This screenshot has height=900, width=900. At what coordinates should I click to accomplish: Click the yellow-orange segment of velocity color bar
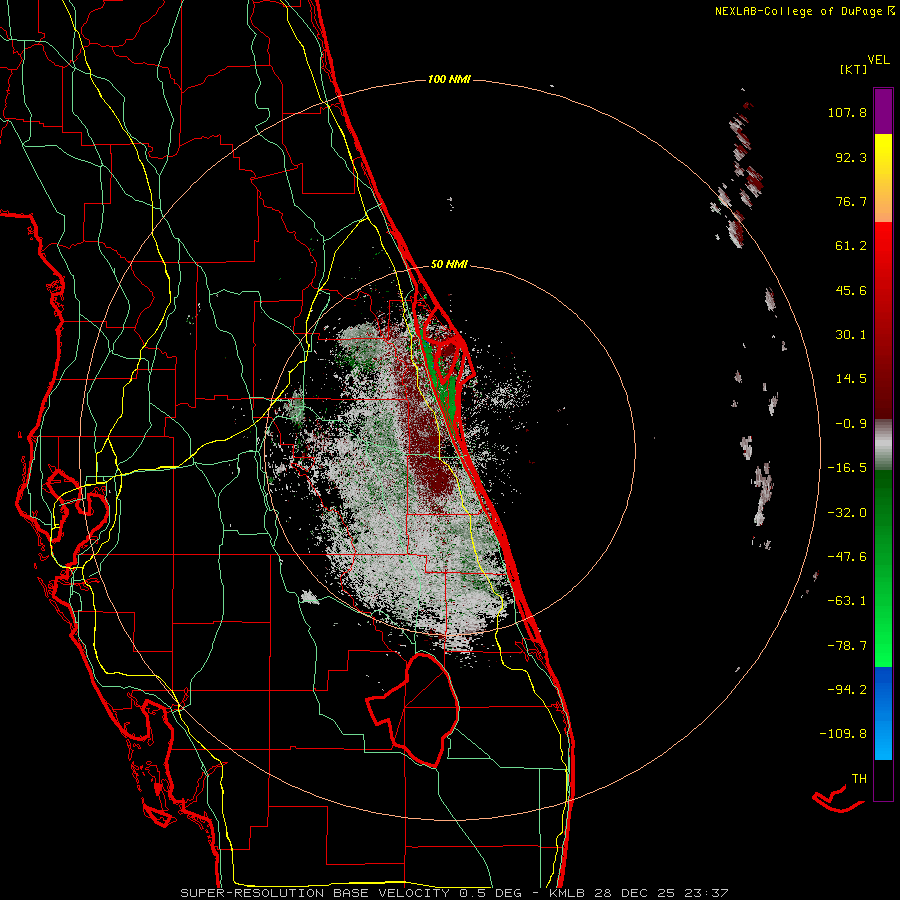pos(883,178)
